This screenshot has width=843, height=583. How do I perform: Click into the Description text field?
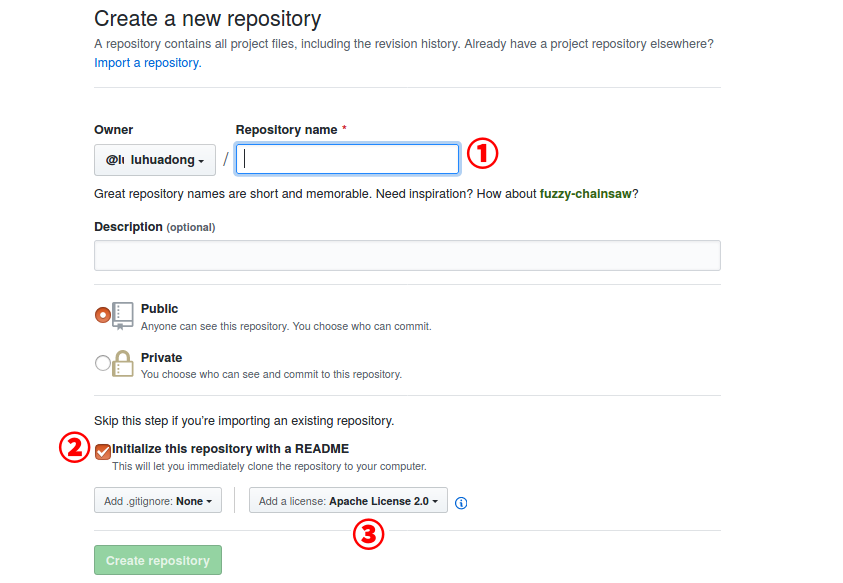tap(408, 255)
